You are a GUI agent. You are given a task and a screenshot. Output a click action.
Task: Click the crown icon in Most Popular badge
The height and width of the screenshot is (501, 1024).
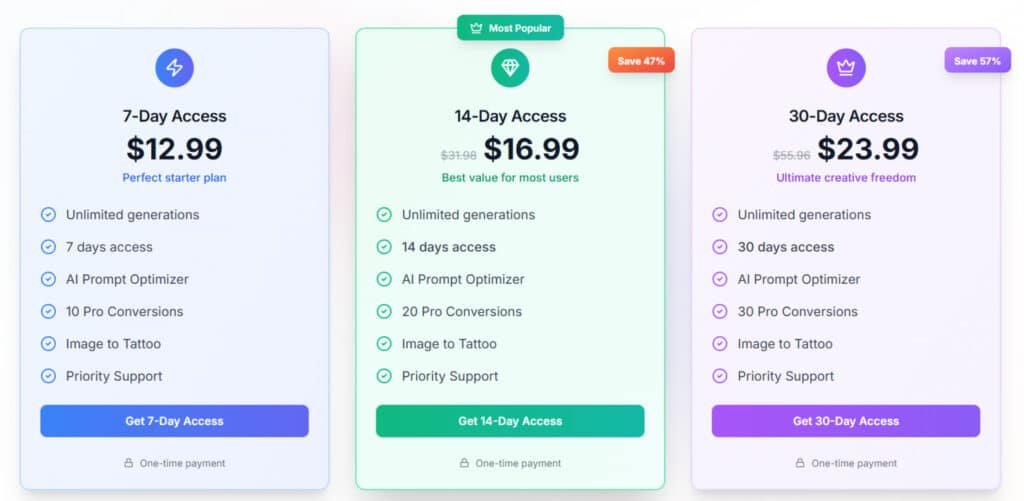tap(476, 28)
